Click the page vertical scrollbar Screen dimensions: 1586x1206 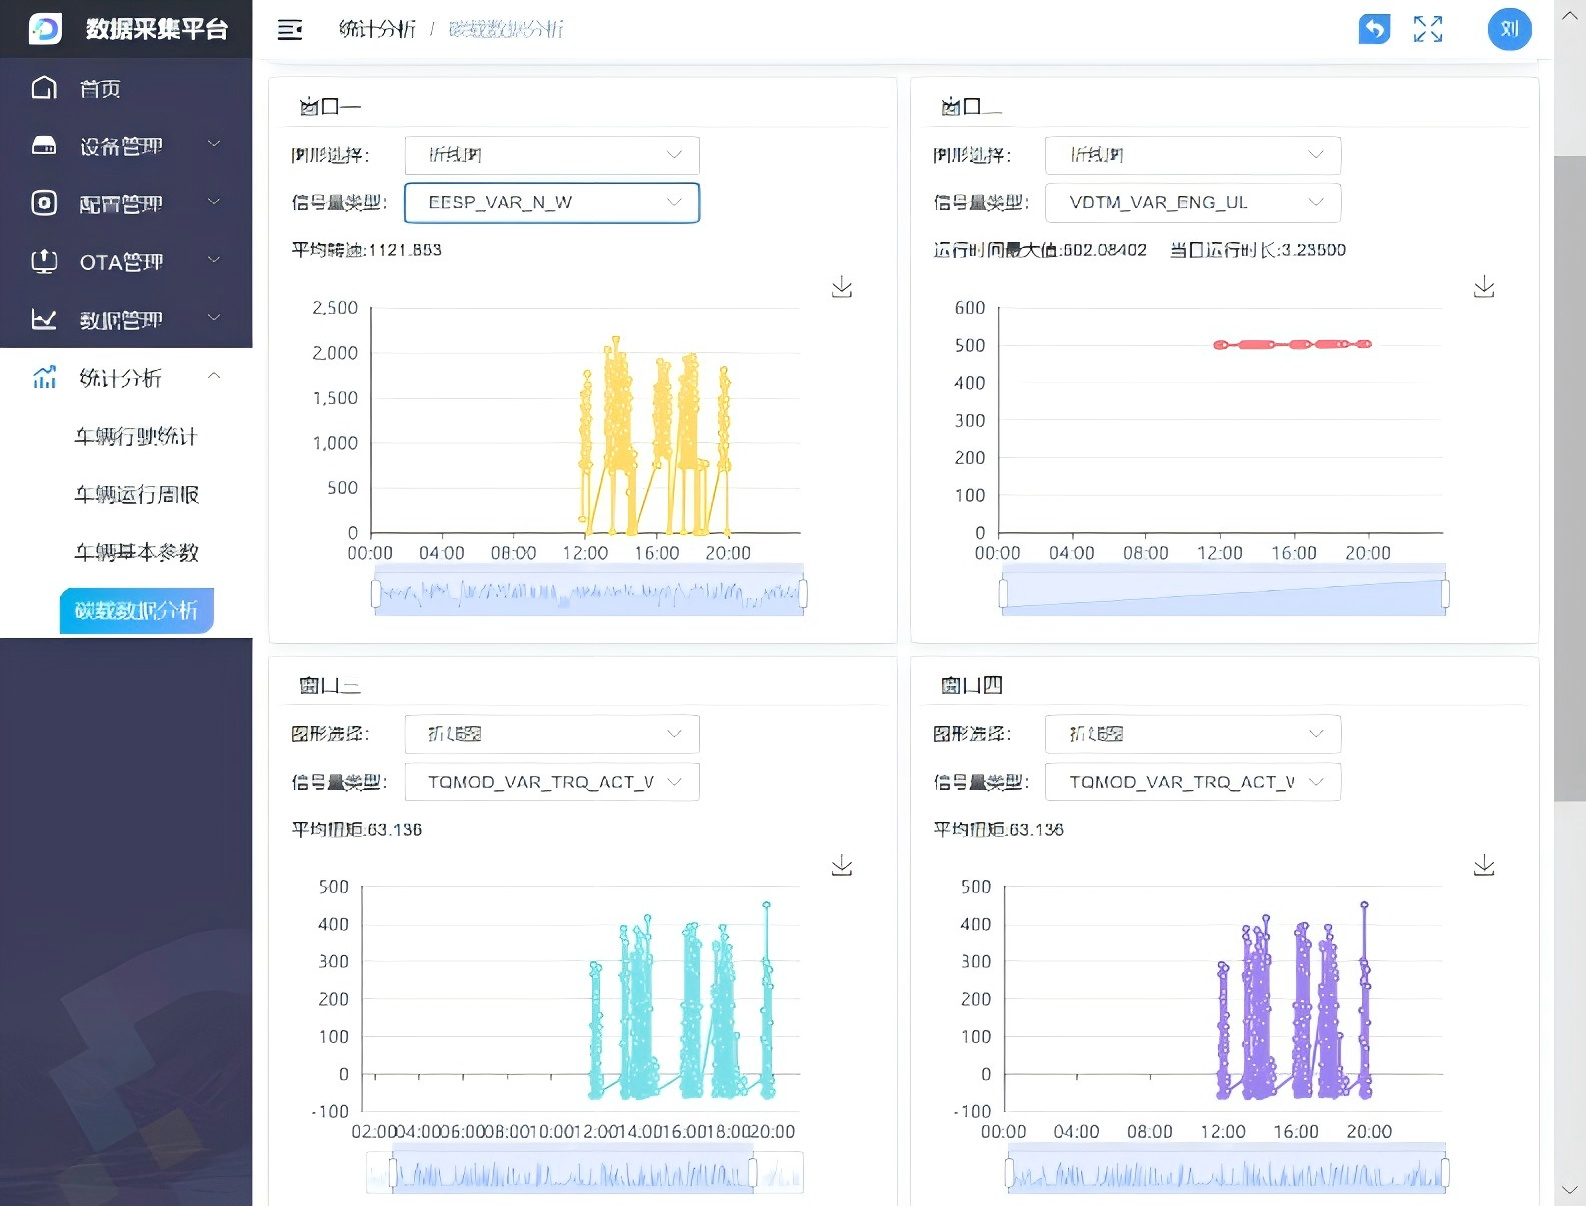[x=1569, y=478]
